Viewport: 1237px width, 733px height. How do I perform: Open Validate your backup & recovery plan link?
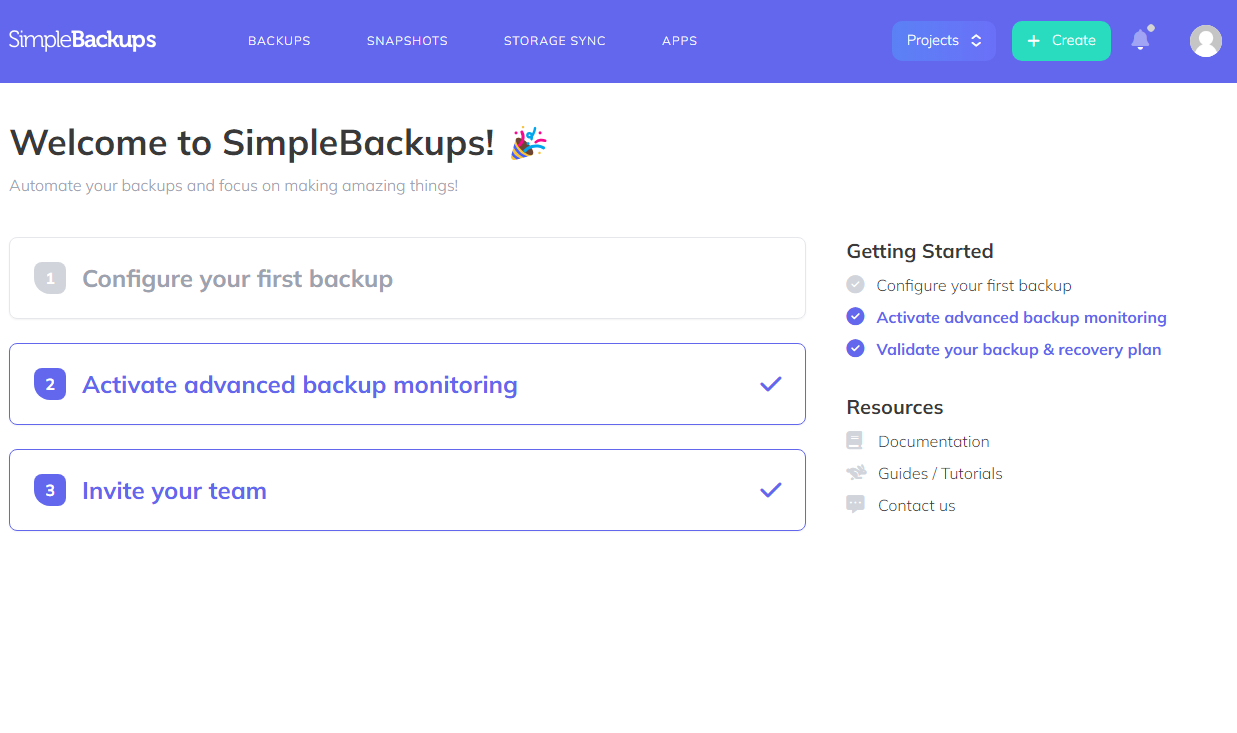tap(1018, 349)
